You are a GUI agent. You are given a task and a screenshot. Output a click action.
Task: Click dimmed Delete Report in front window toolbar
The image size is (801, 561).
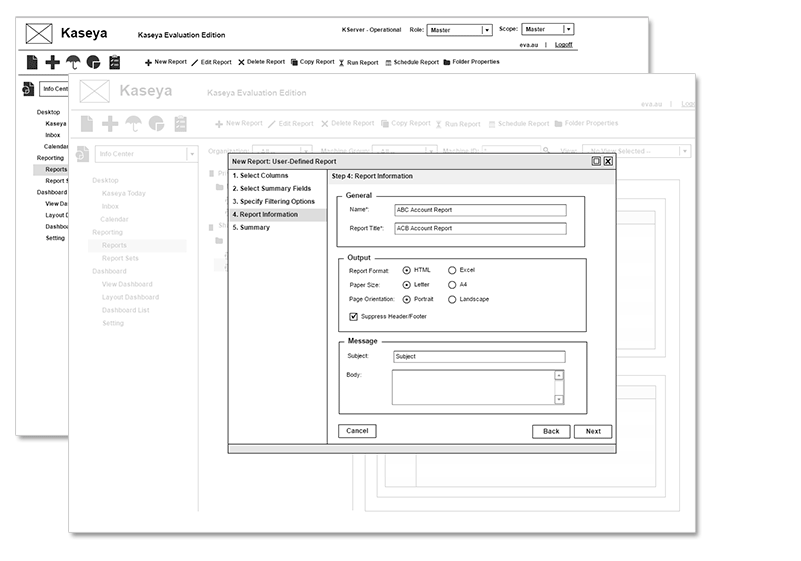tap(348, 124)
